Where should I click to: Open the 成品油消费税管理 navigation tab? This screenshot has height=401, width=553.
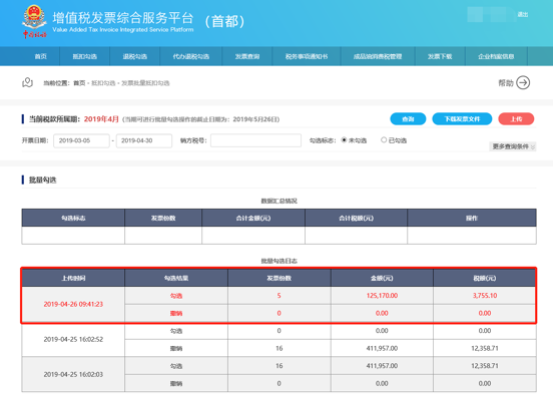tap(378, 56)
